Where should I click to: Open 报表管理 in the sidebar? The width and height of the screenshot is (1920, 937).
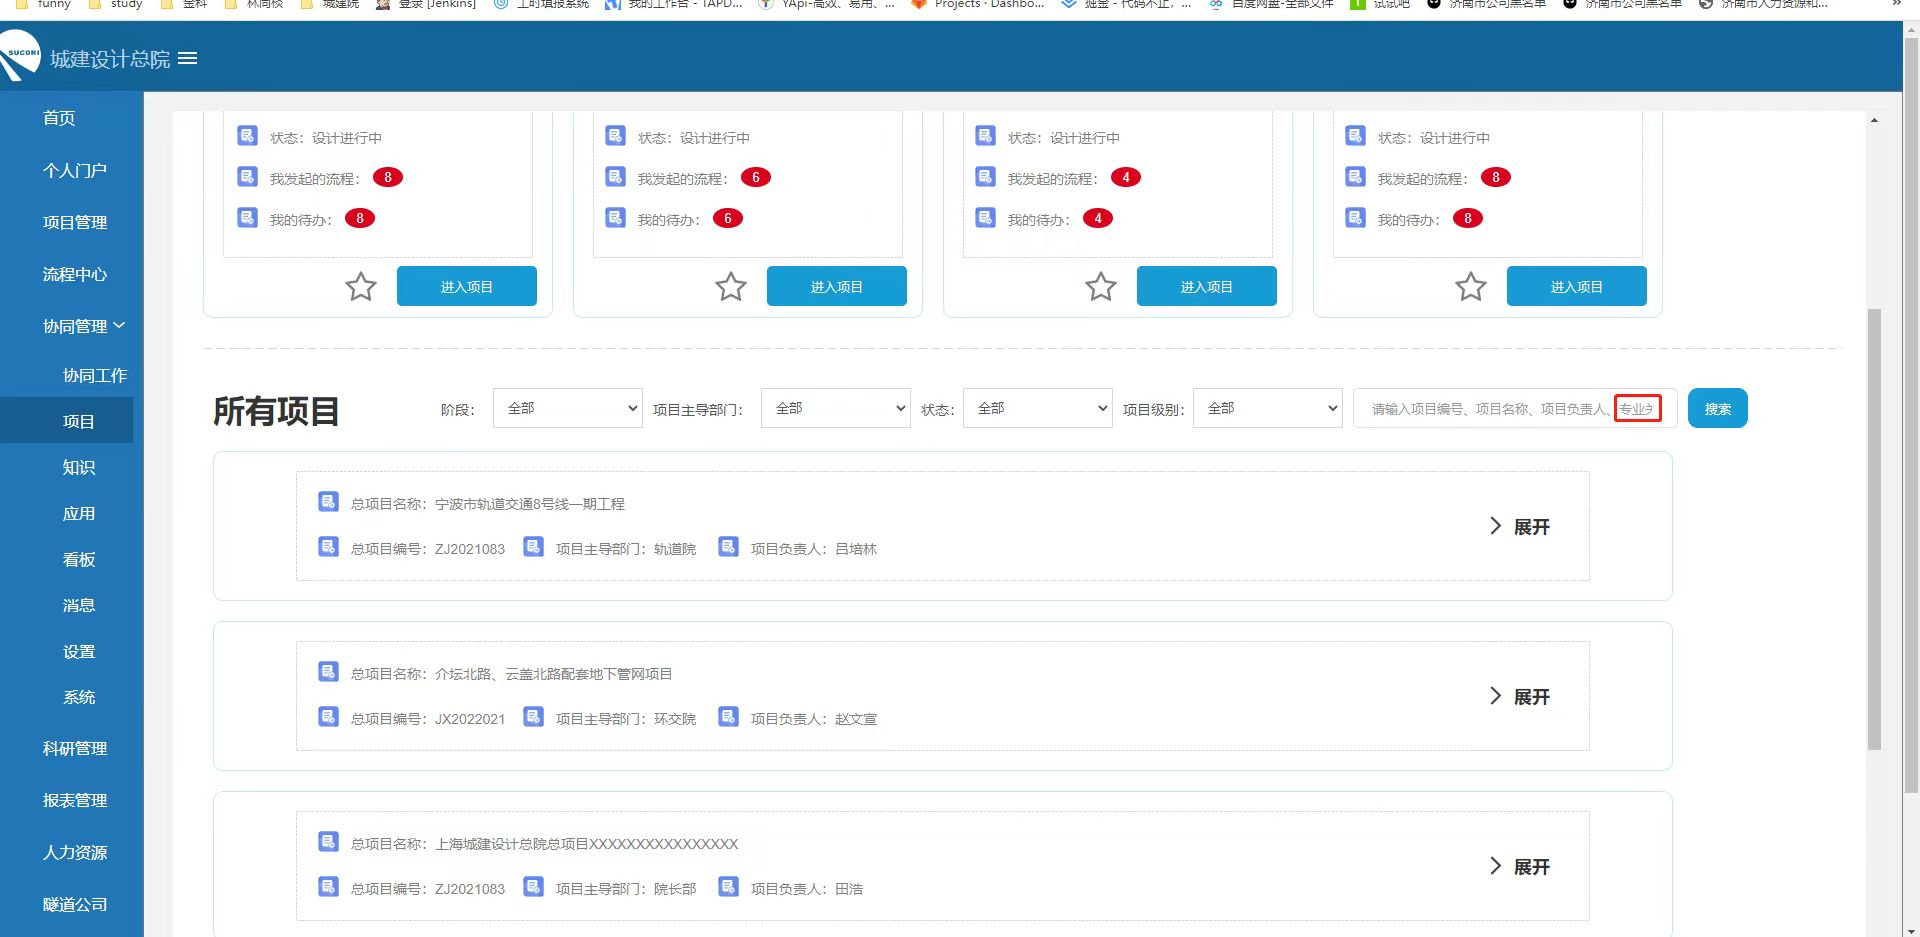[x=74, y=800]
